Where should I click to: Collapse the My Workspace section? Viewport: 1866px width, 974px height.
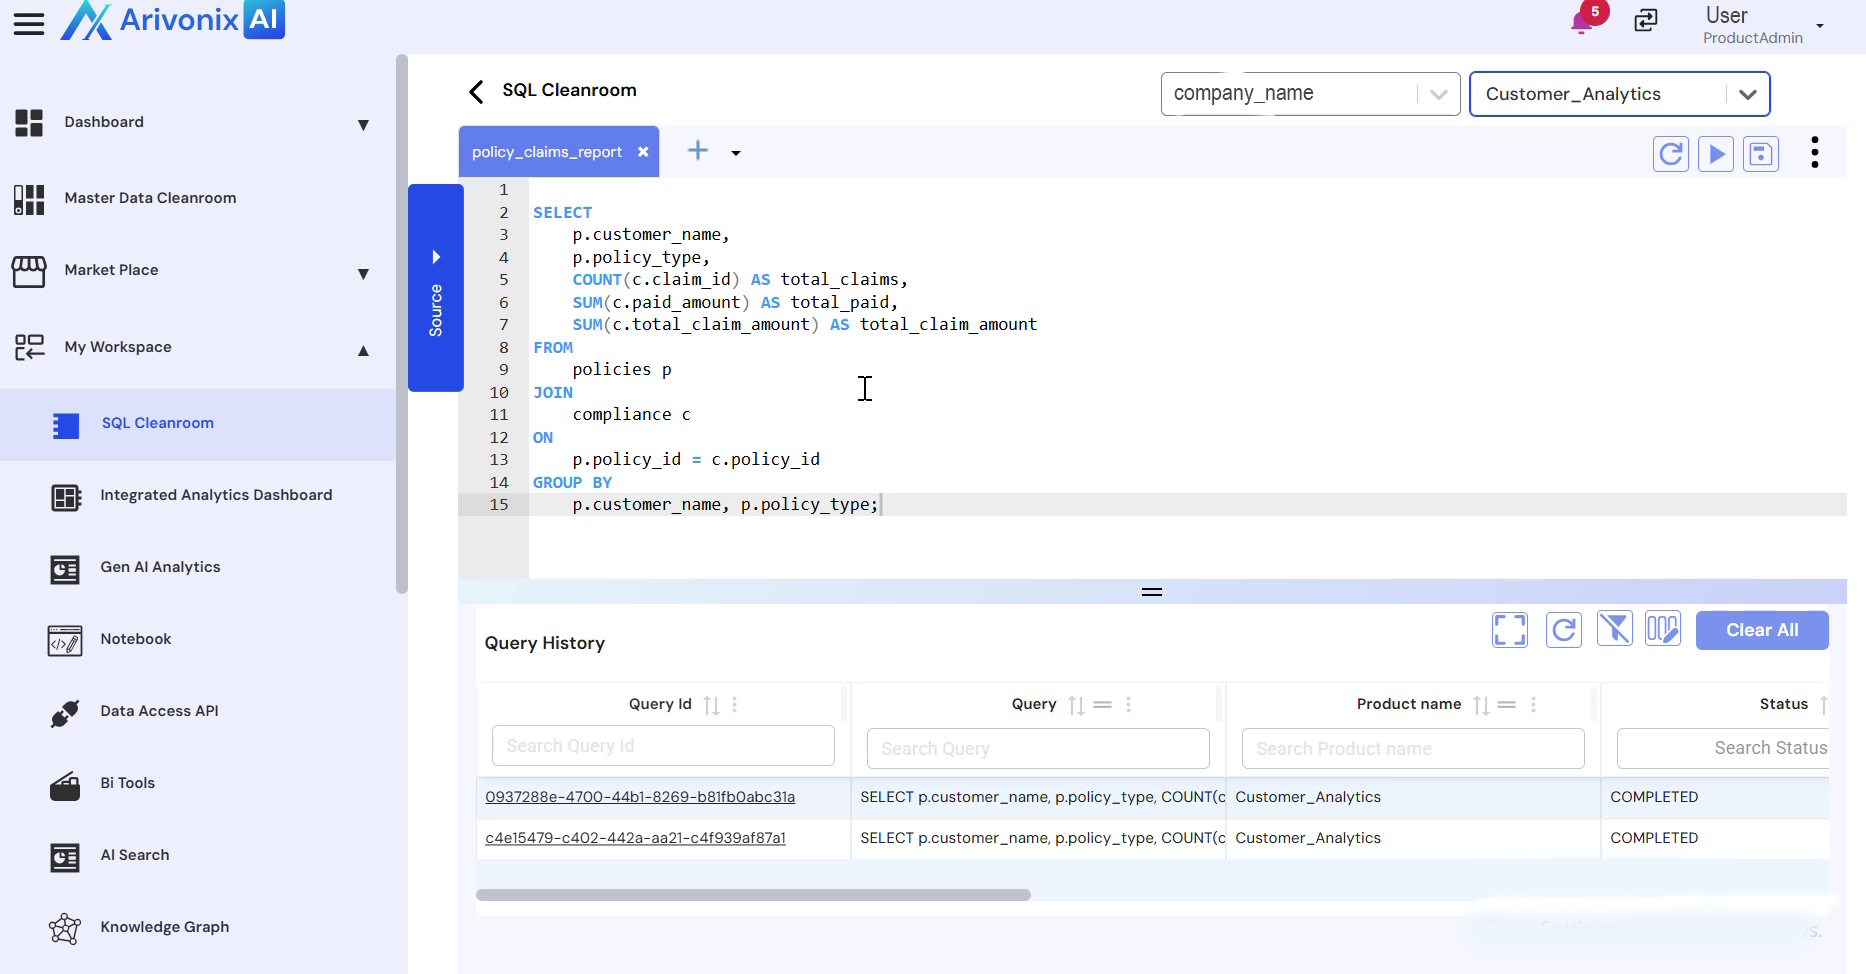(363, 350)
